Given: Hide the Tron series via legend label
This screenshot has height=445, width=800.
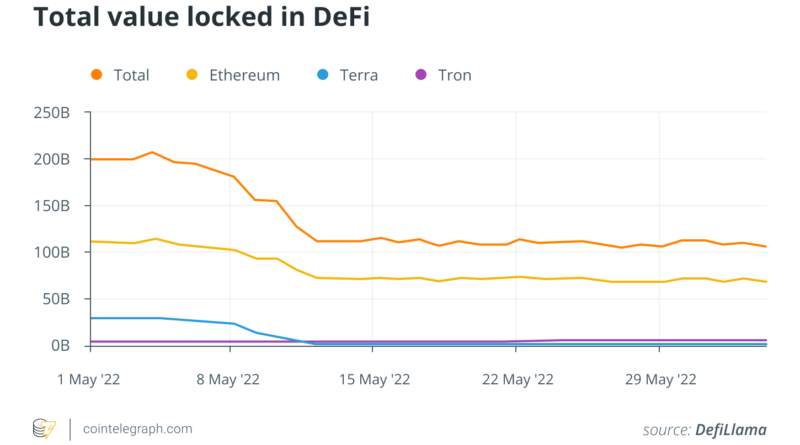Looking at the screenshot, I should [x=455, y=75].
